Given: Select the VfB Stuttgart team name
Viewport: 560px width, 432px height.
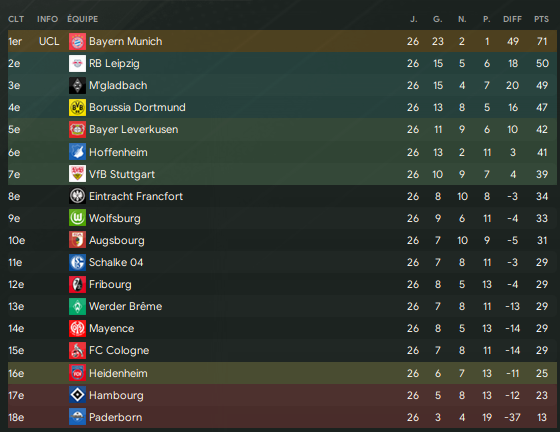Looking at the screenshot, I should pyautogui.click(x=122, y=174).
